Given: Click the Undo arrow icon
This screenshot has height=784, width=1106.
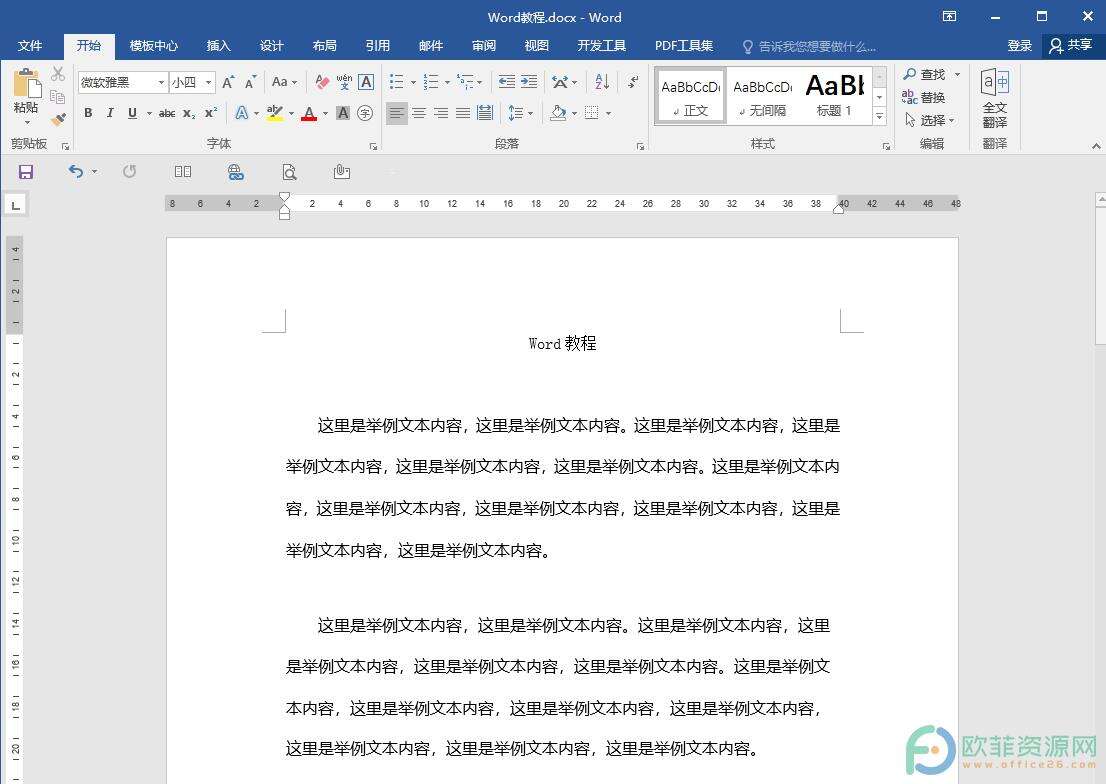Looking at the screenshot, I should [x=76, y=172].
